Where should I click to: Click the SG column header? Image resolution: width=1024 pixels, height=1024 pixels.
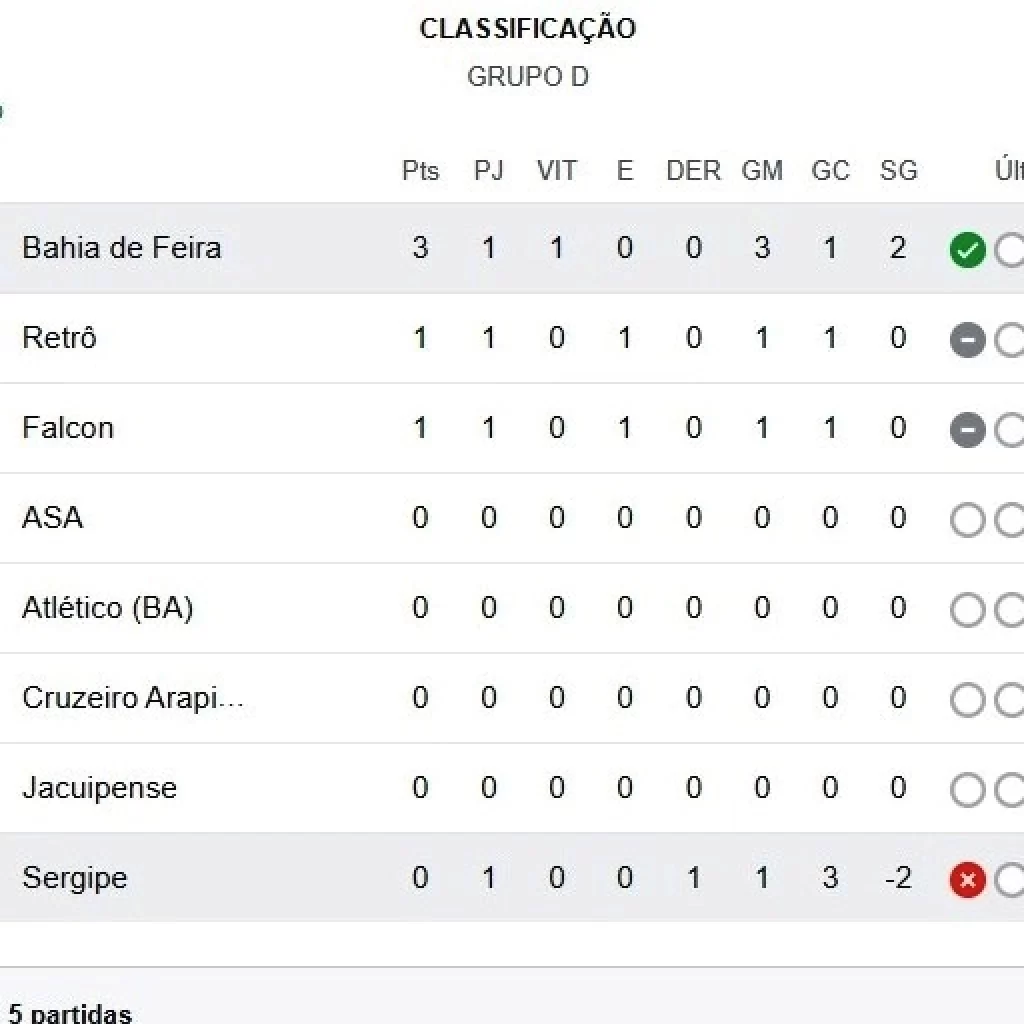[898, 171]
